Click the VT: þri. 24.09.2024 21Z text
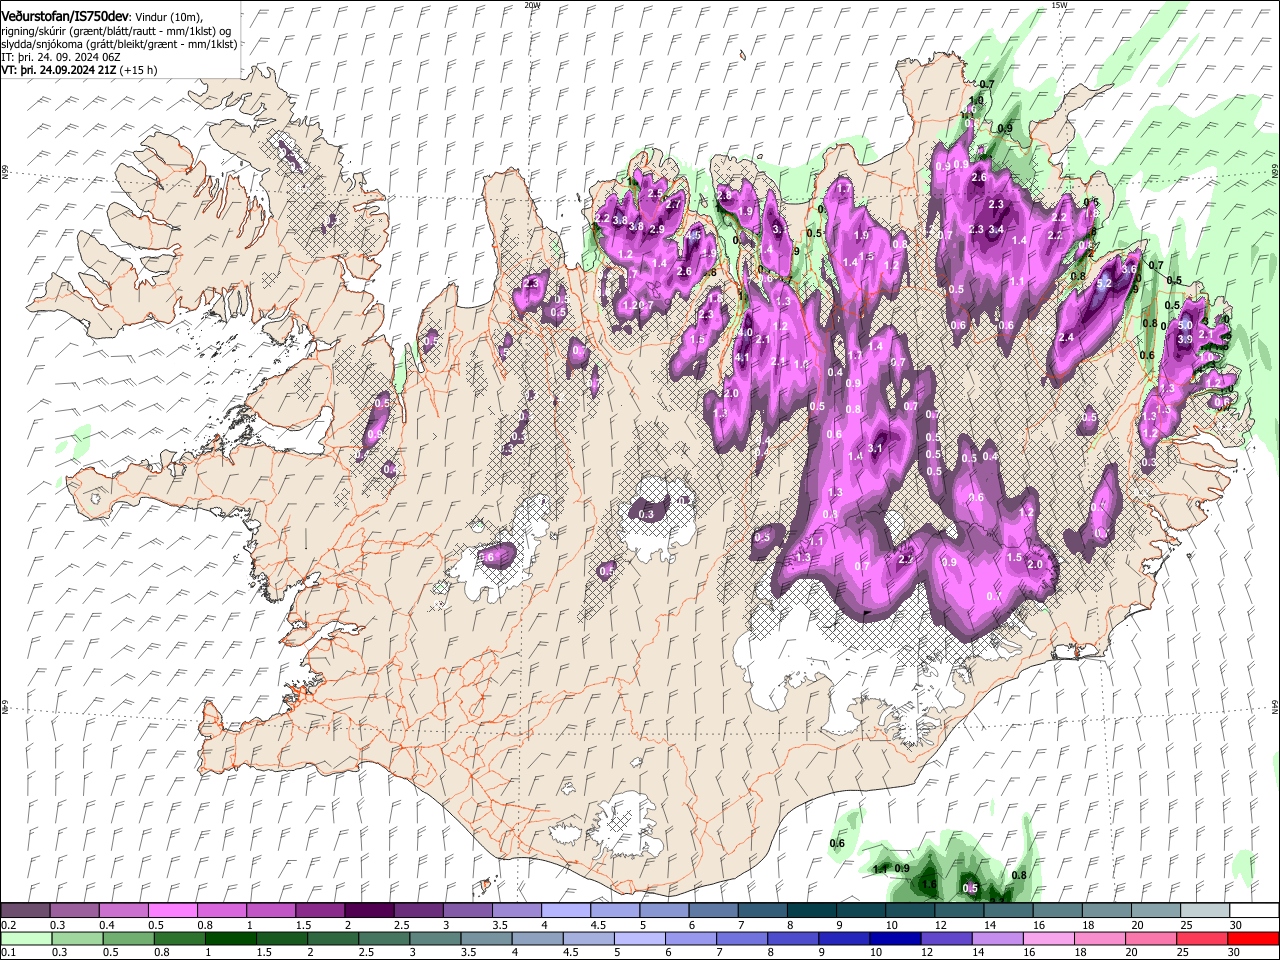The width and height of the screenshot is (1280, 960). [x=59, y=71]
